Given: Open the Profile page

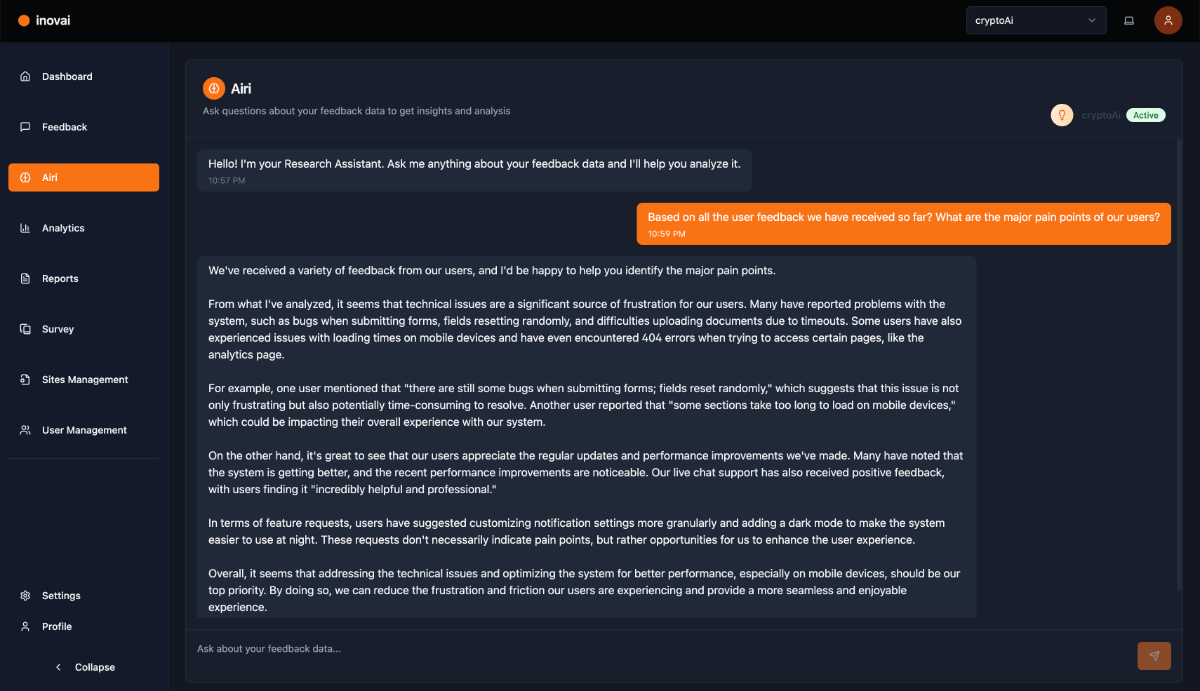Looking at the screenshot, I should [56, 627].
